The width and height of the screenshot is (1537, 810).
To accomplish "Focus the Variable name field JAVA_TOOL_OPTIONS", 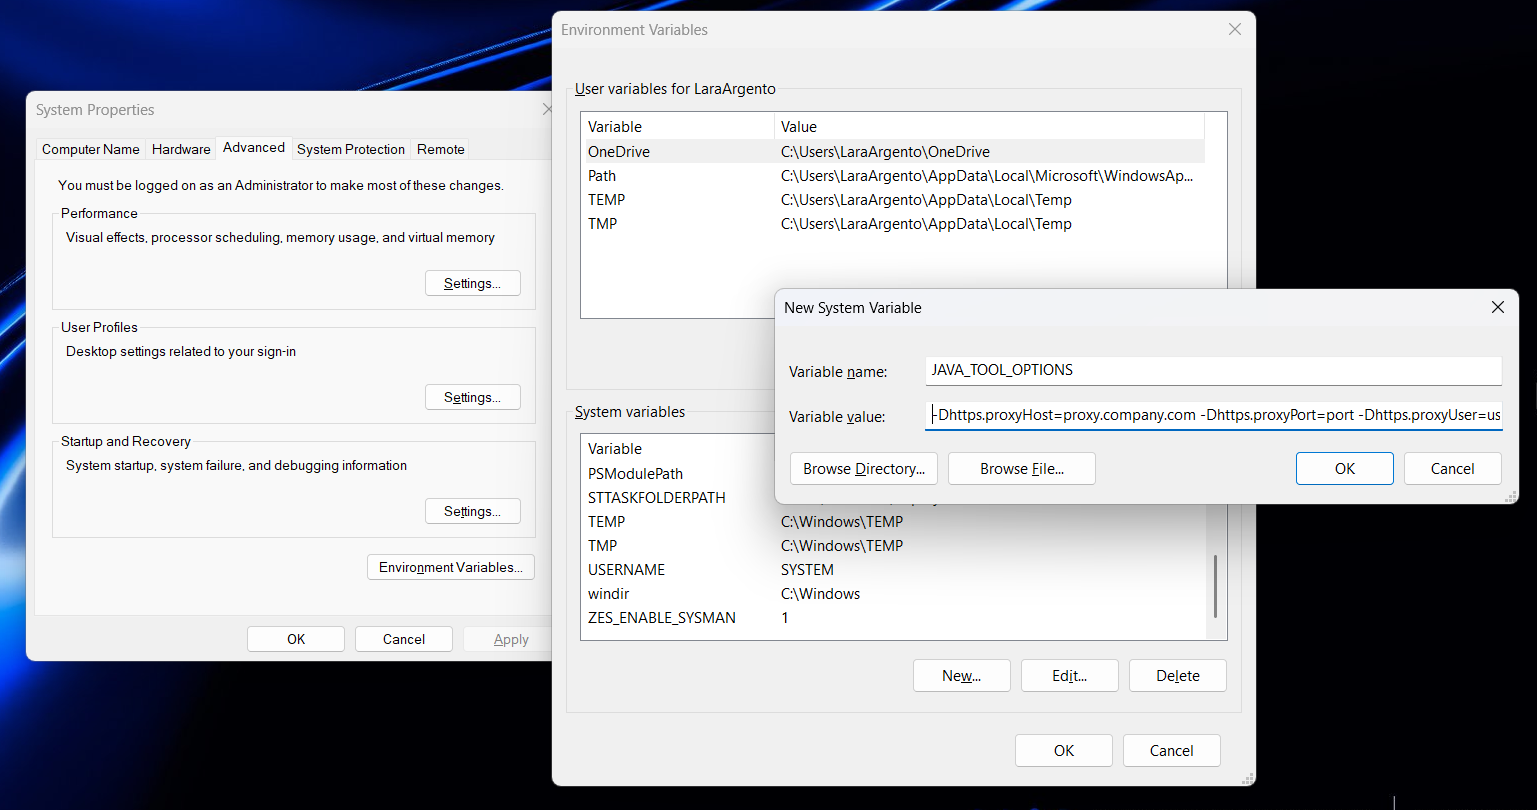I will [x=1213, y=370].
